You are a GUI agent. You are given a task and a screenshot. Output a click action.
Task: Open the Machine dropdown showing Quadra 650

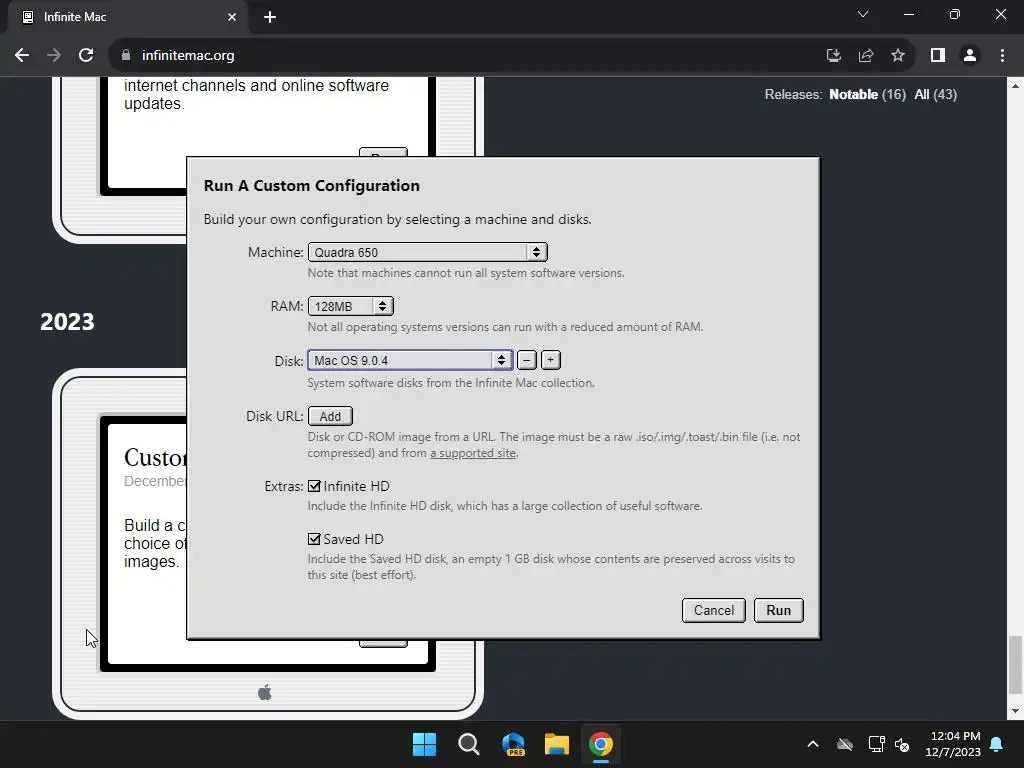point(427,252)
